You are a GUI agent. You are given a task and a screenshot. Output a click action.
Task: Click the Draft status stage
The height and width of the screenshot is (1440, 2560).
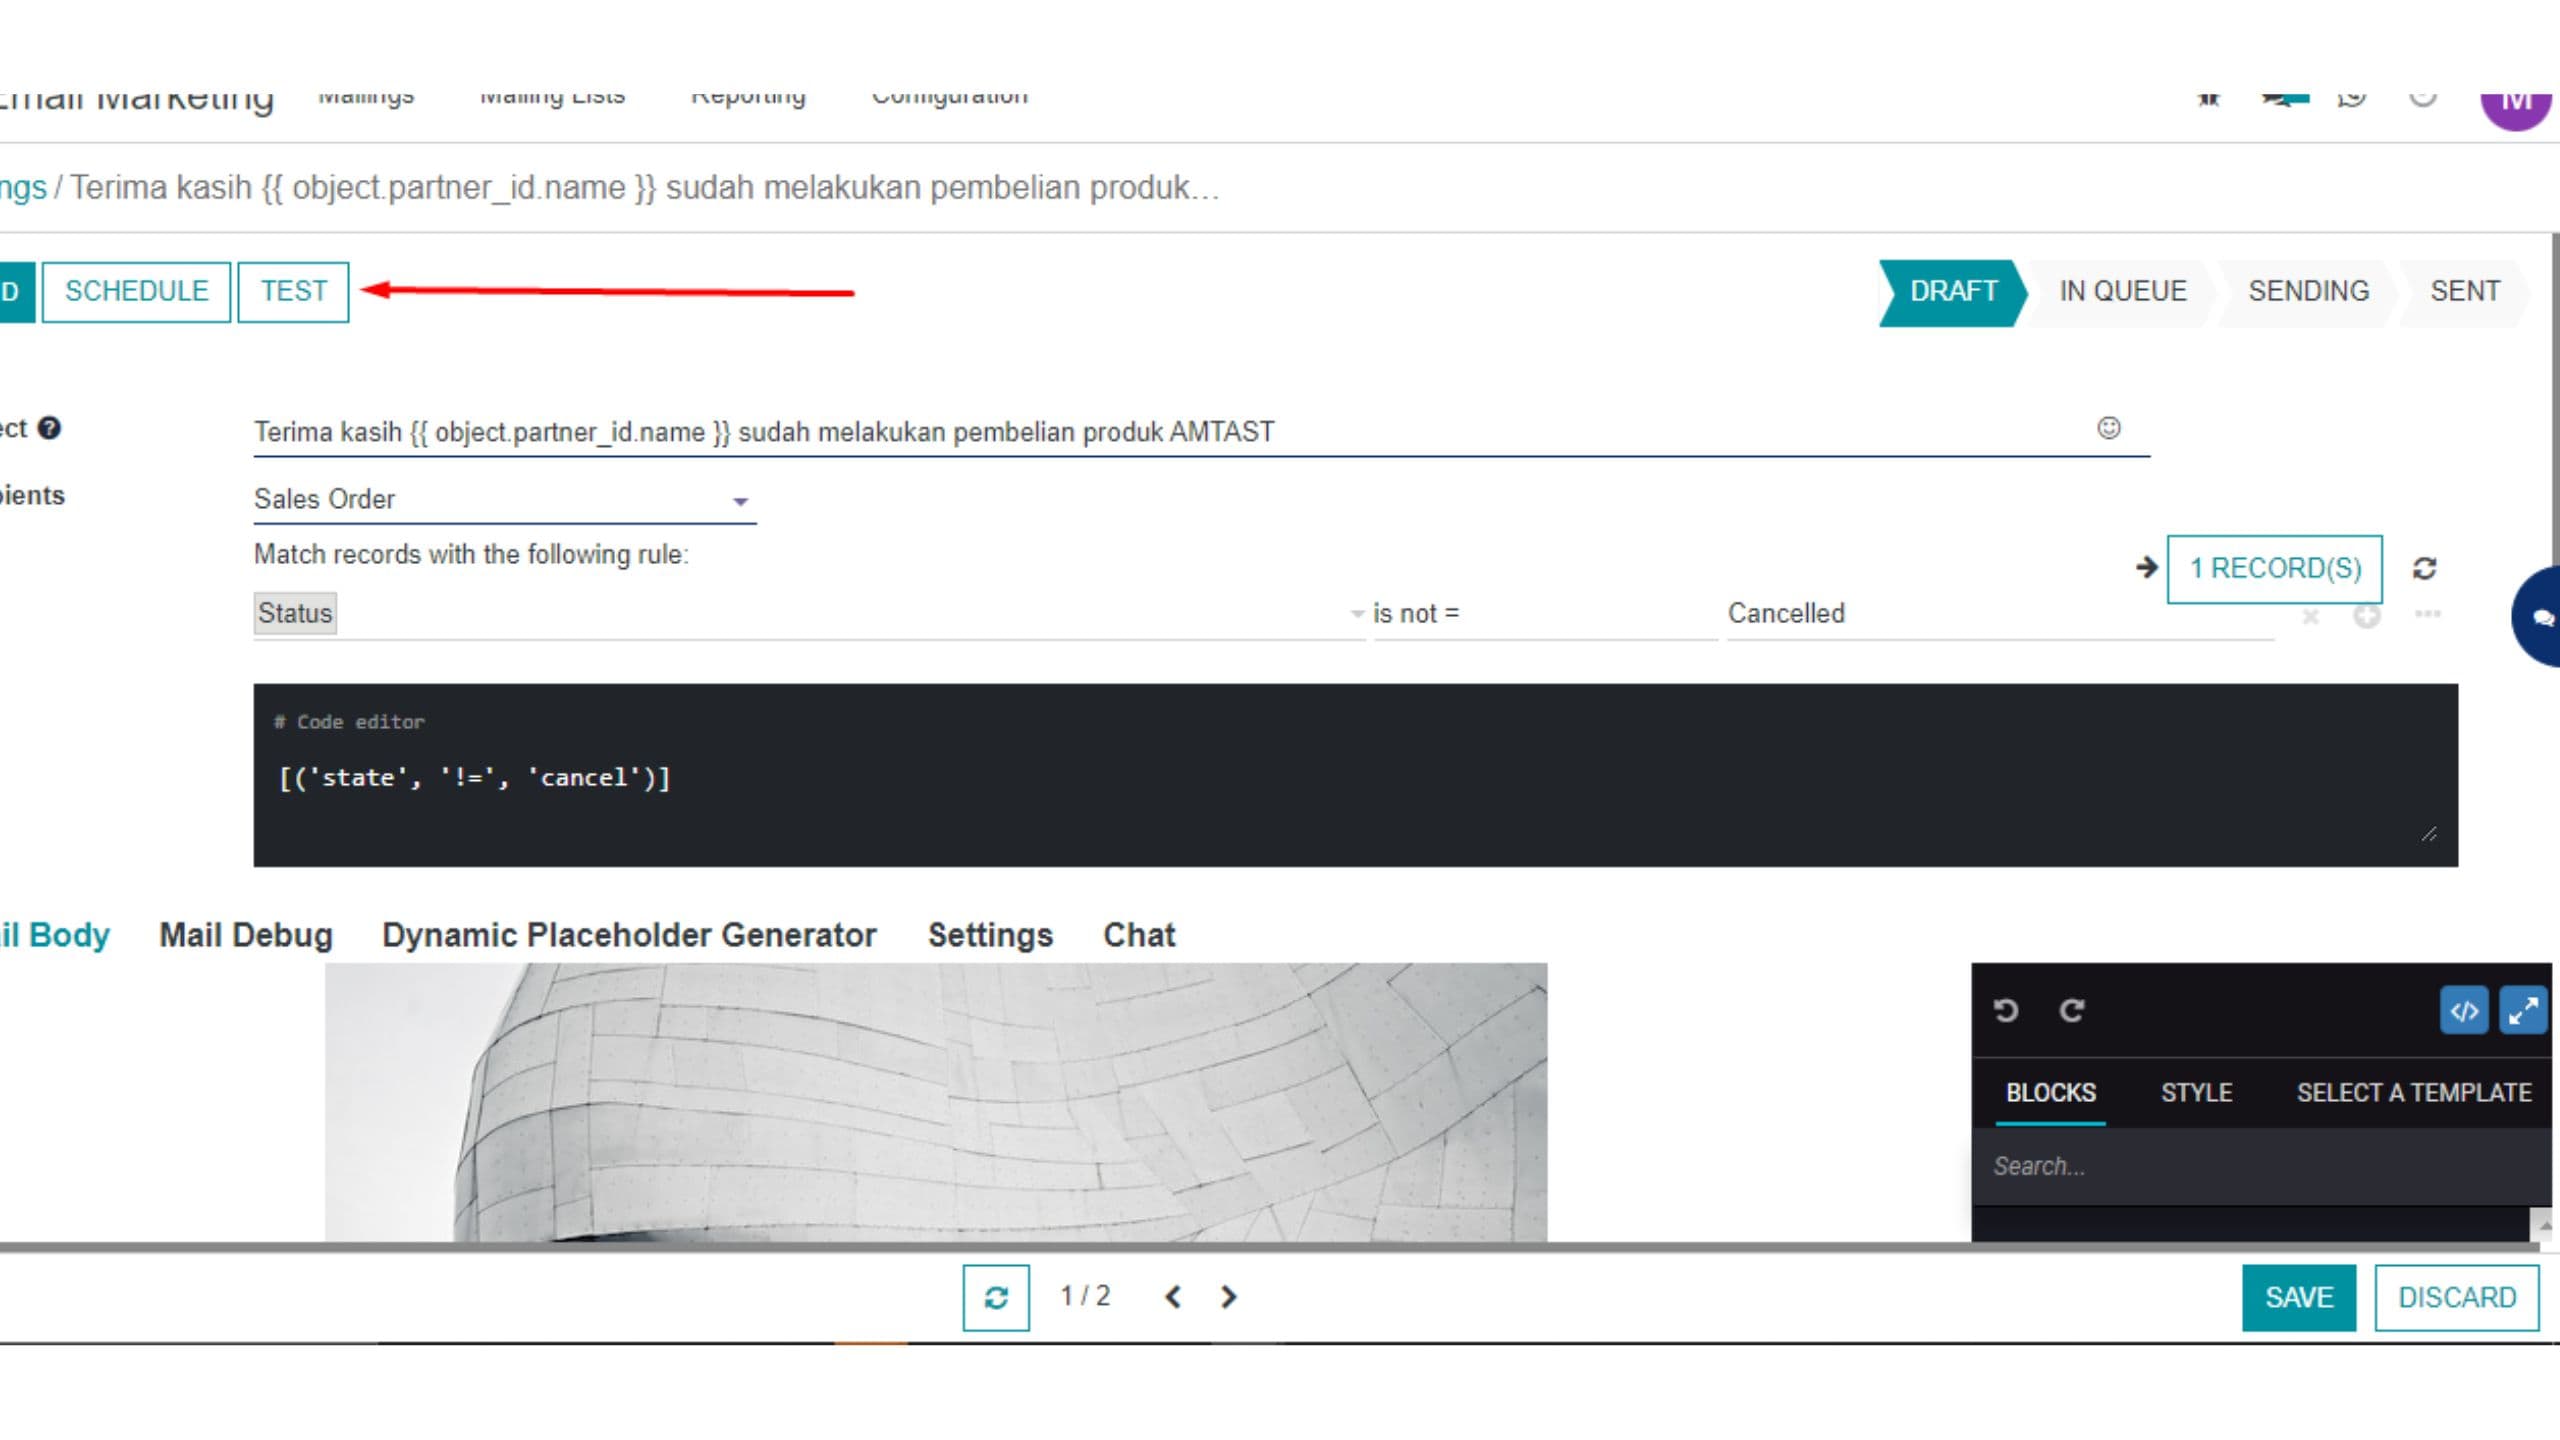click(x=1953, y=291)
